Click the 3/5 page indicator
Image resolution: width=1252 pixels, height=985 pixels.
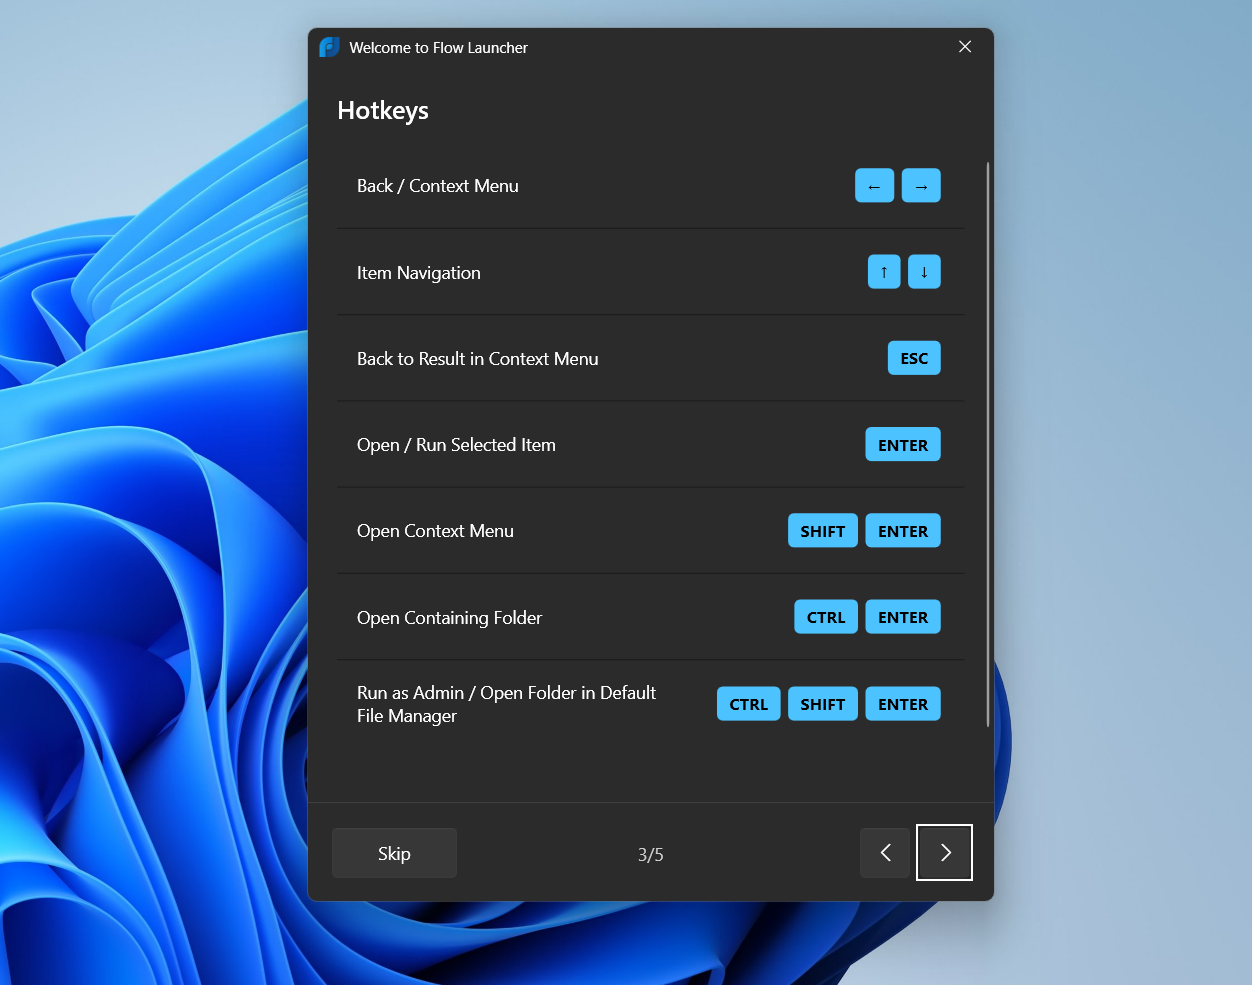[651, 855]
